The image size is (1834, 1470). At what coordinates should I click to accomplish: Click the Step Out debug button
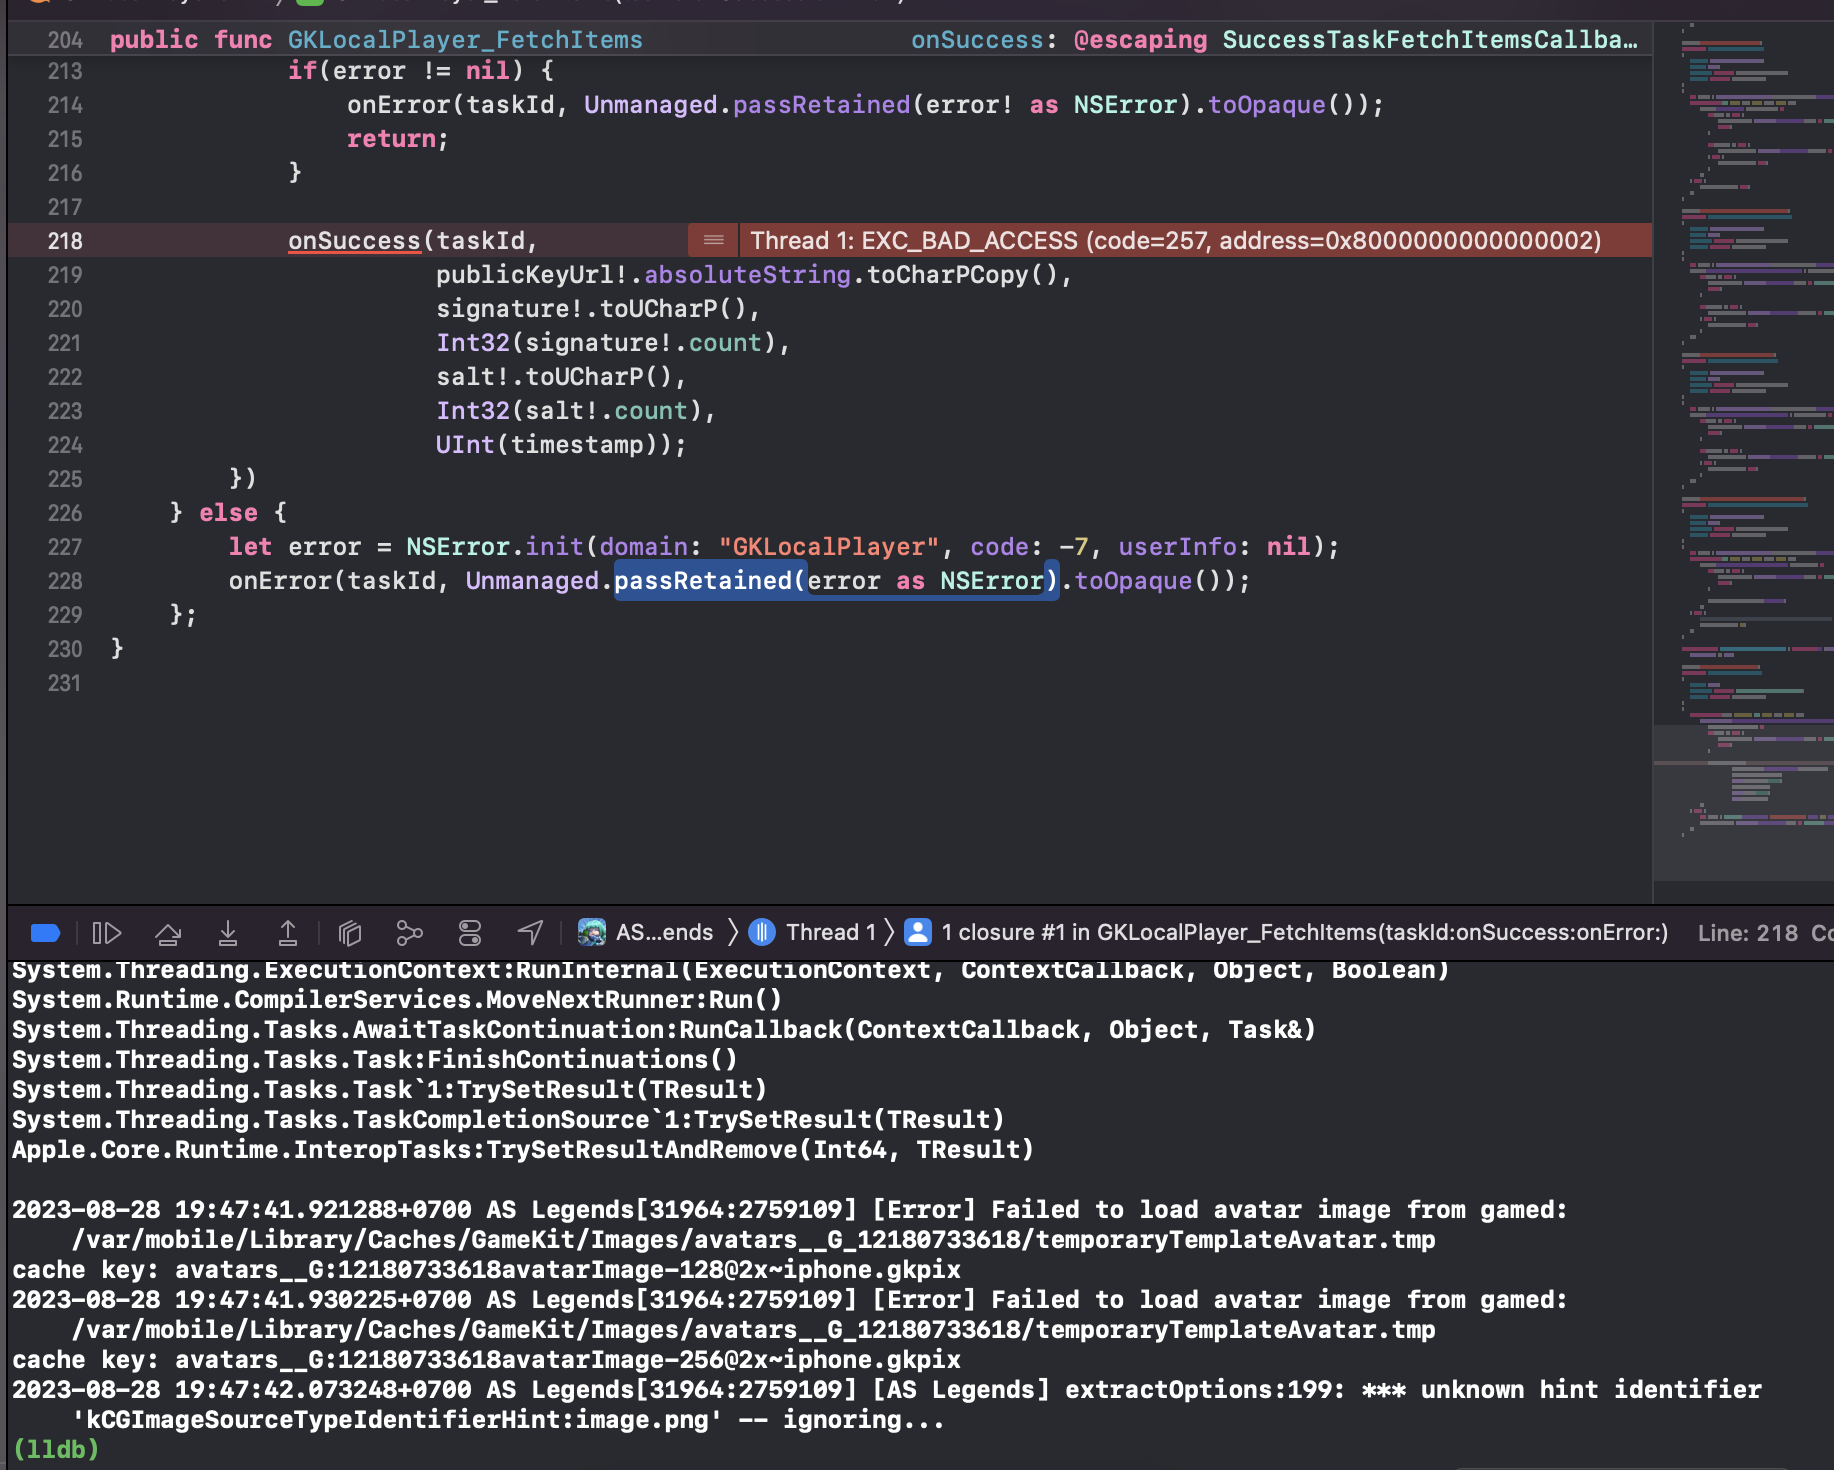288,933
